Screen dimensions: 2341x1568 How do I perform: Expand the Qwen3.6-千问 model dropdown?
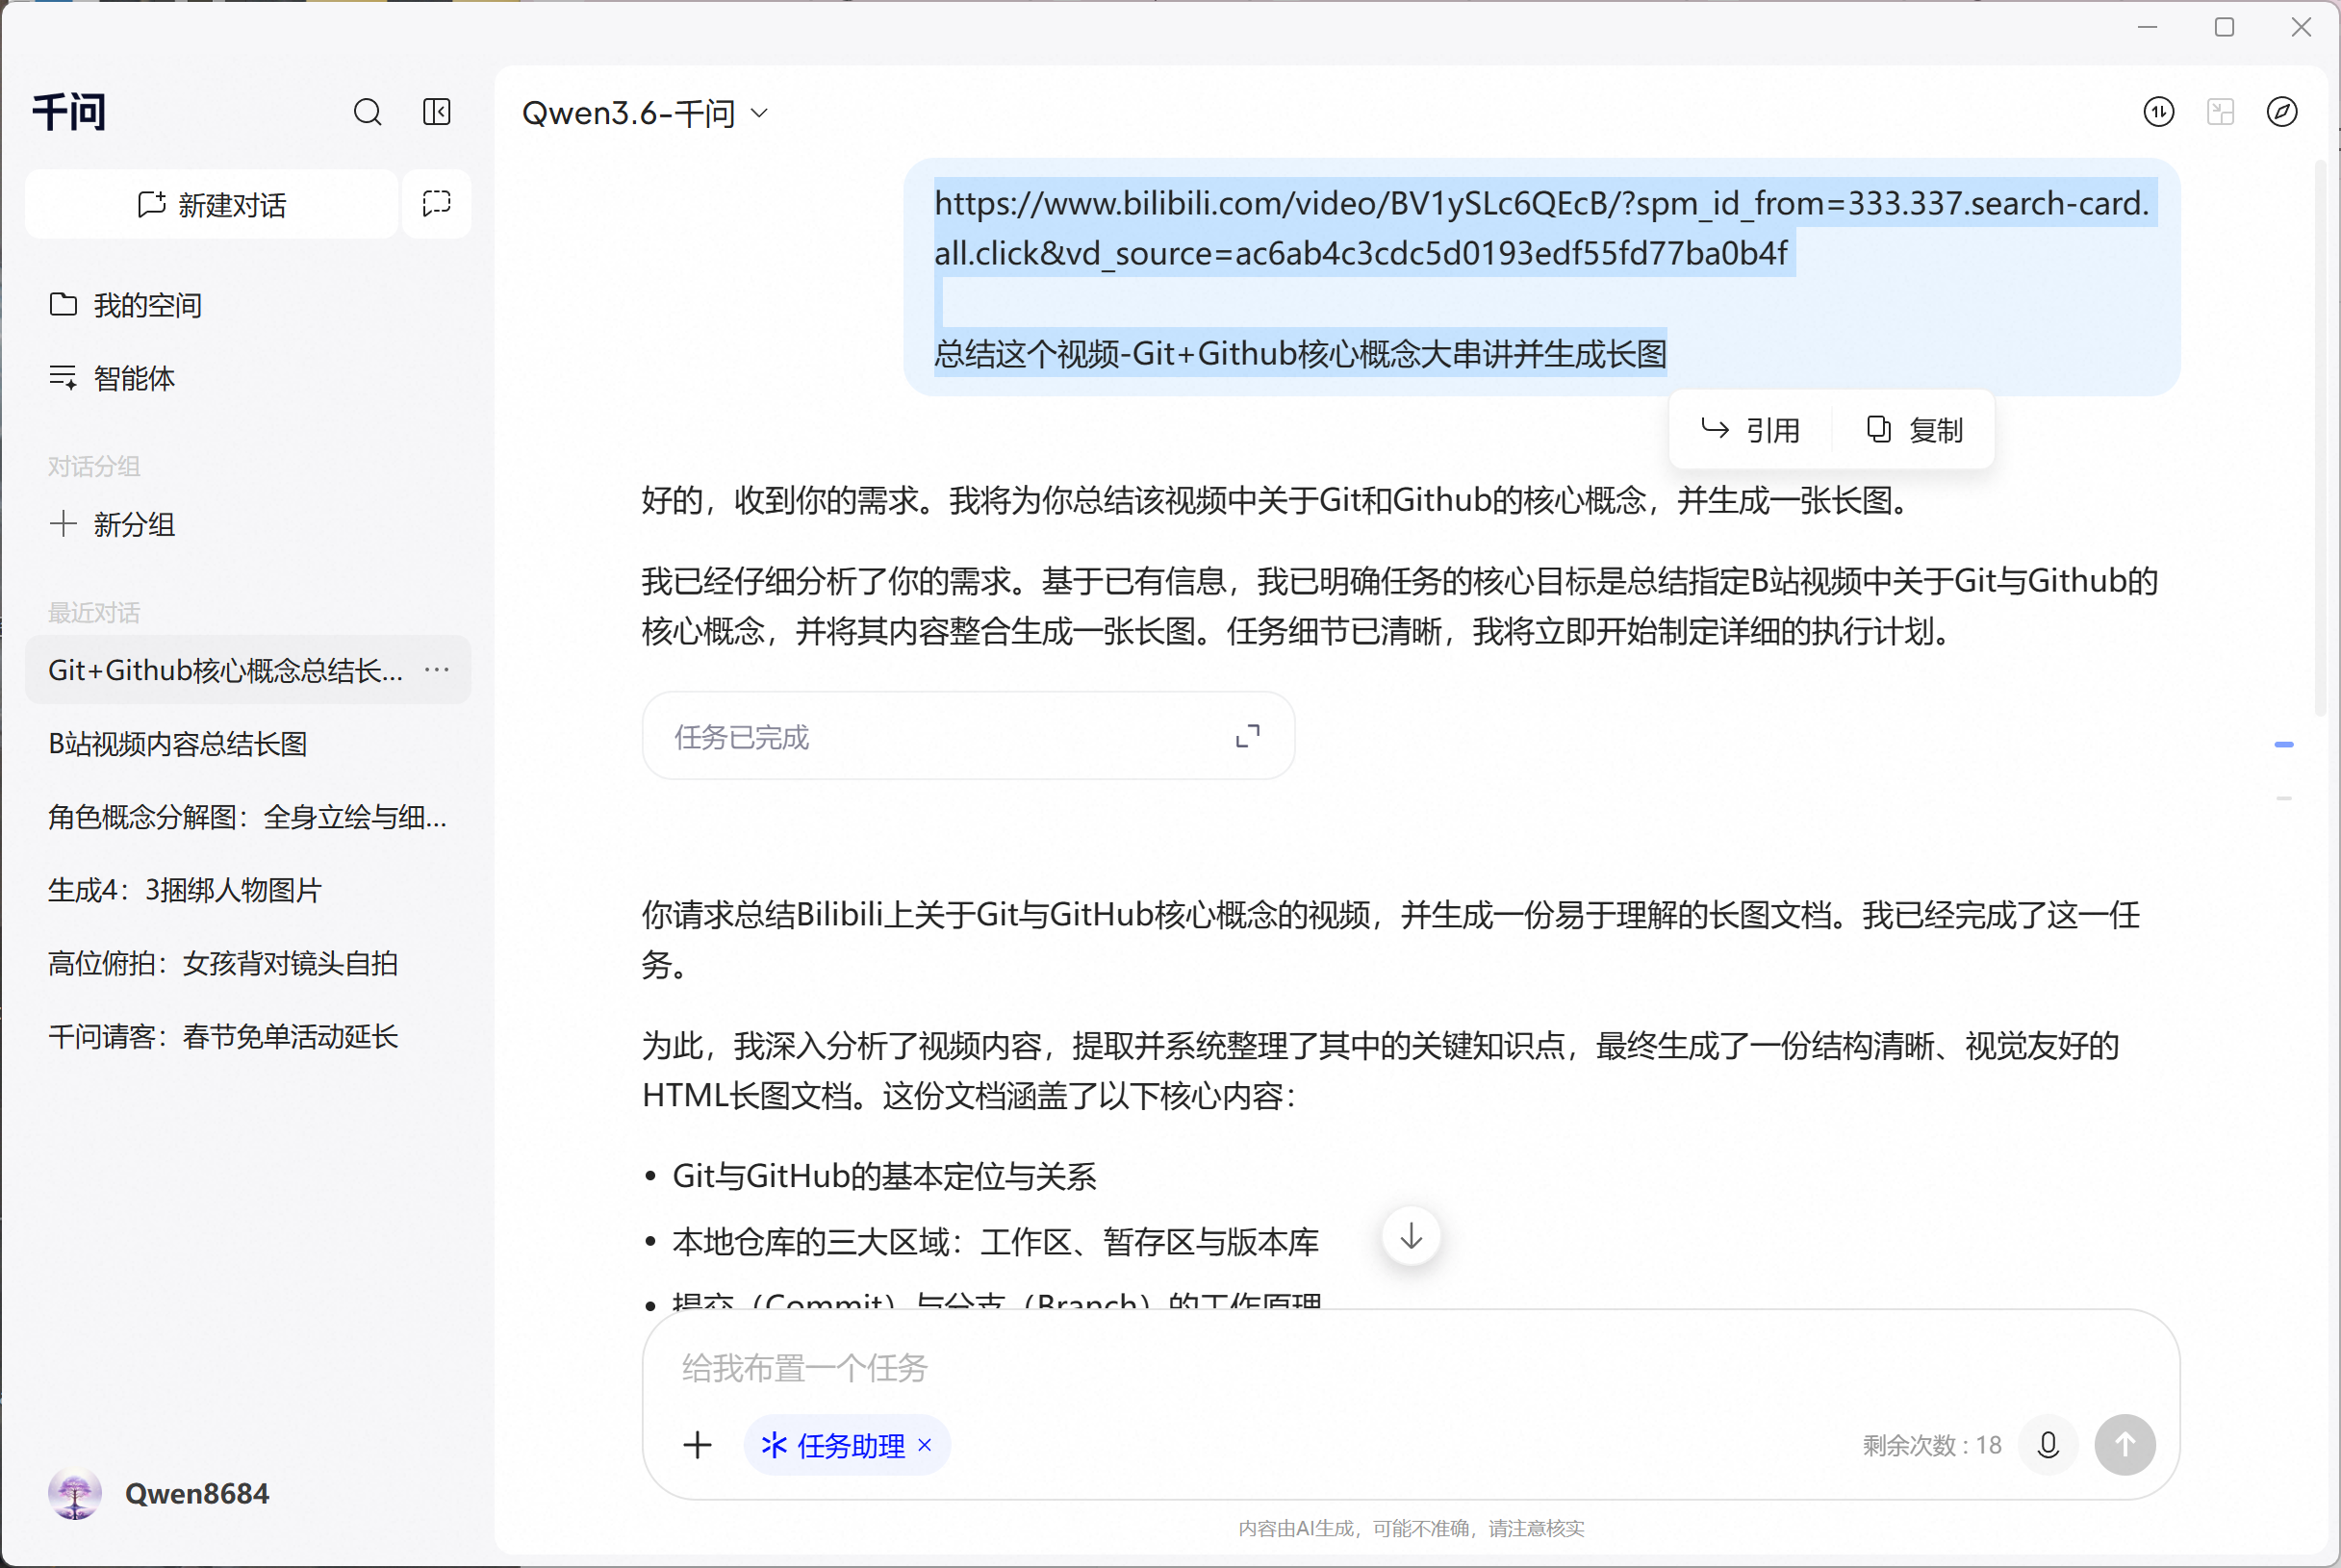coord(646,113)
